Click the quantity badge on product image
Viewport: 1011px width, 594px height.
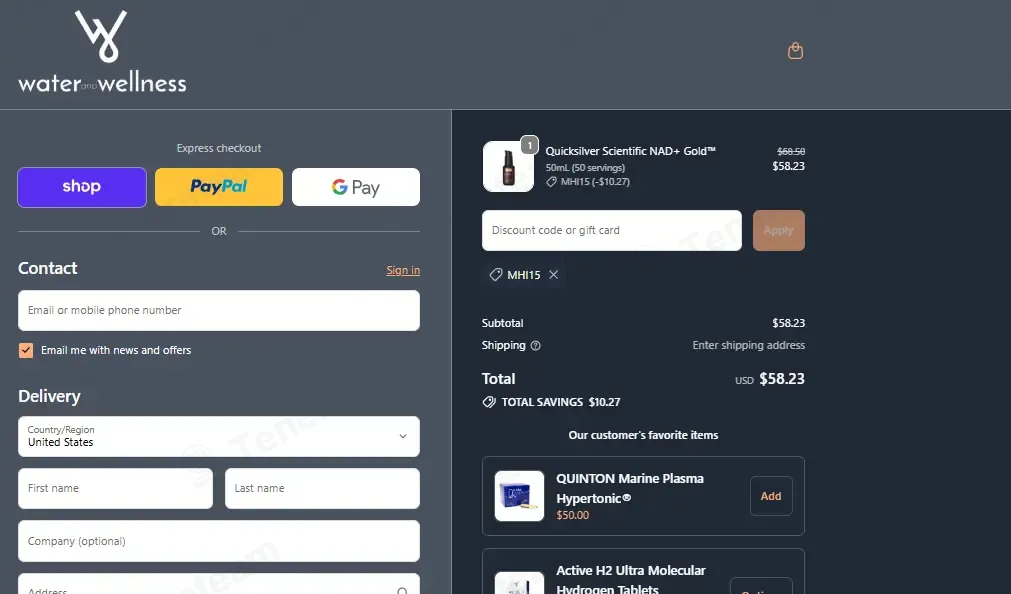pos(529,145)
